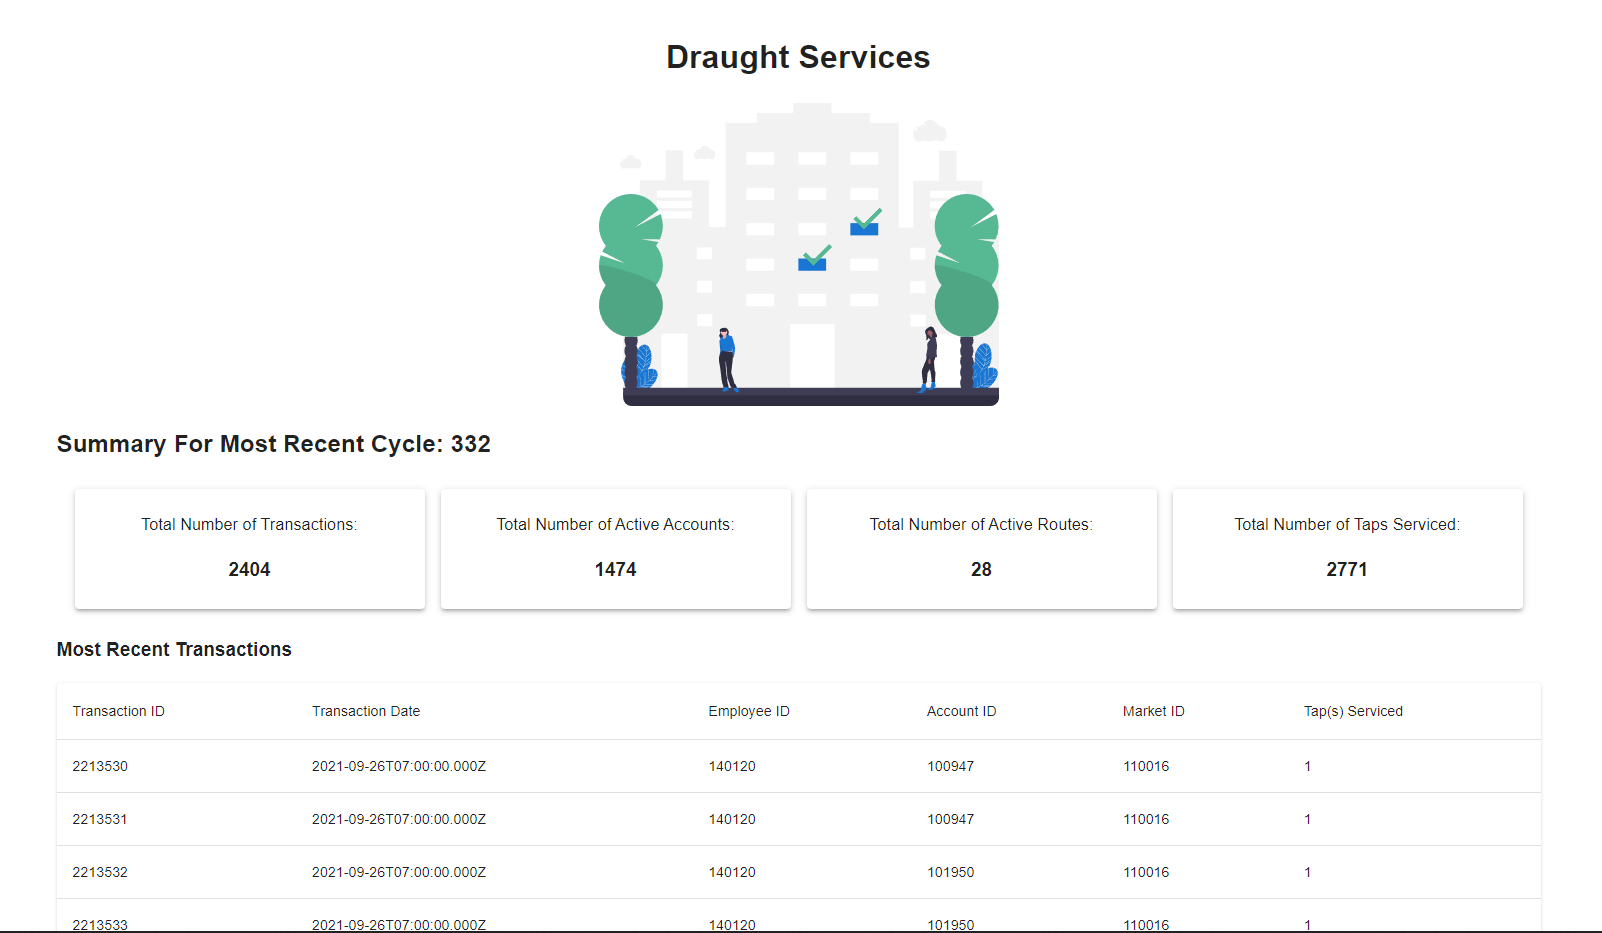Click the left green tree graphic
1602x933 pixels.
pos(630,266)
